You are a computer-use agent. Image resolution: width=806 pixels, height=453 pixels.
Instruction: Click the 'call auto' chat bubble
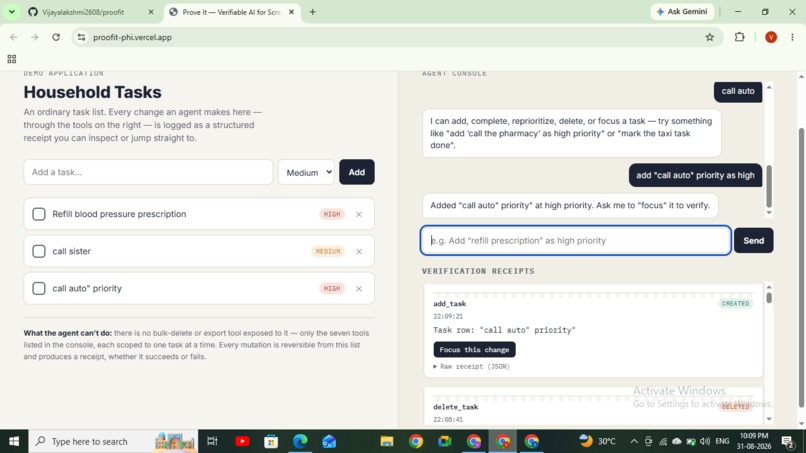pos(738,92)
